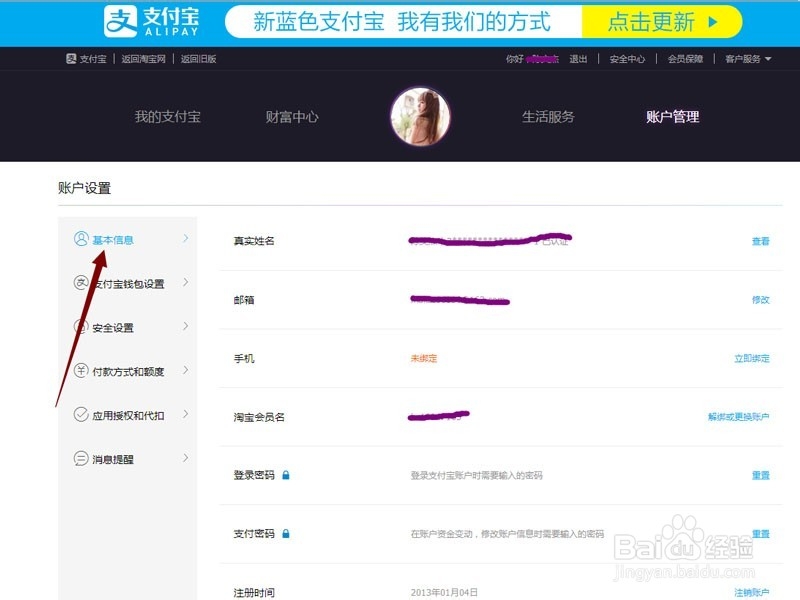Open the 生活服务 tab
Screen dimensions: 800x600
click(x=548, y=117)
